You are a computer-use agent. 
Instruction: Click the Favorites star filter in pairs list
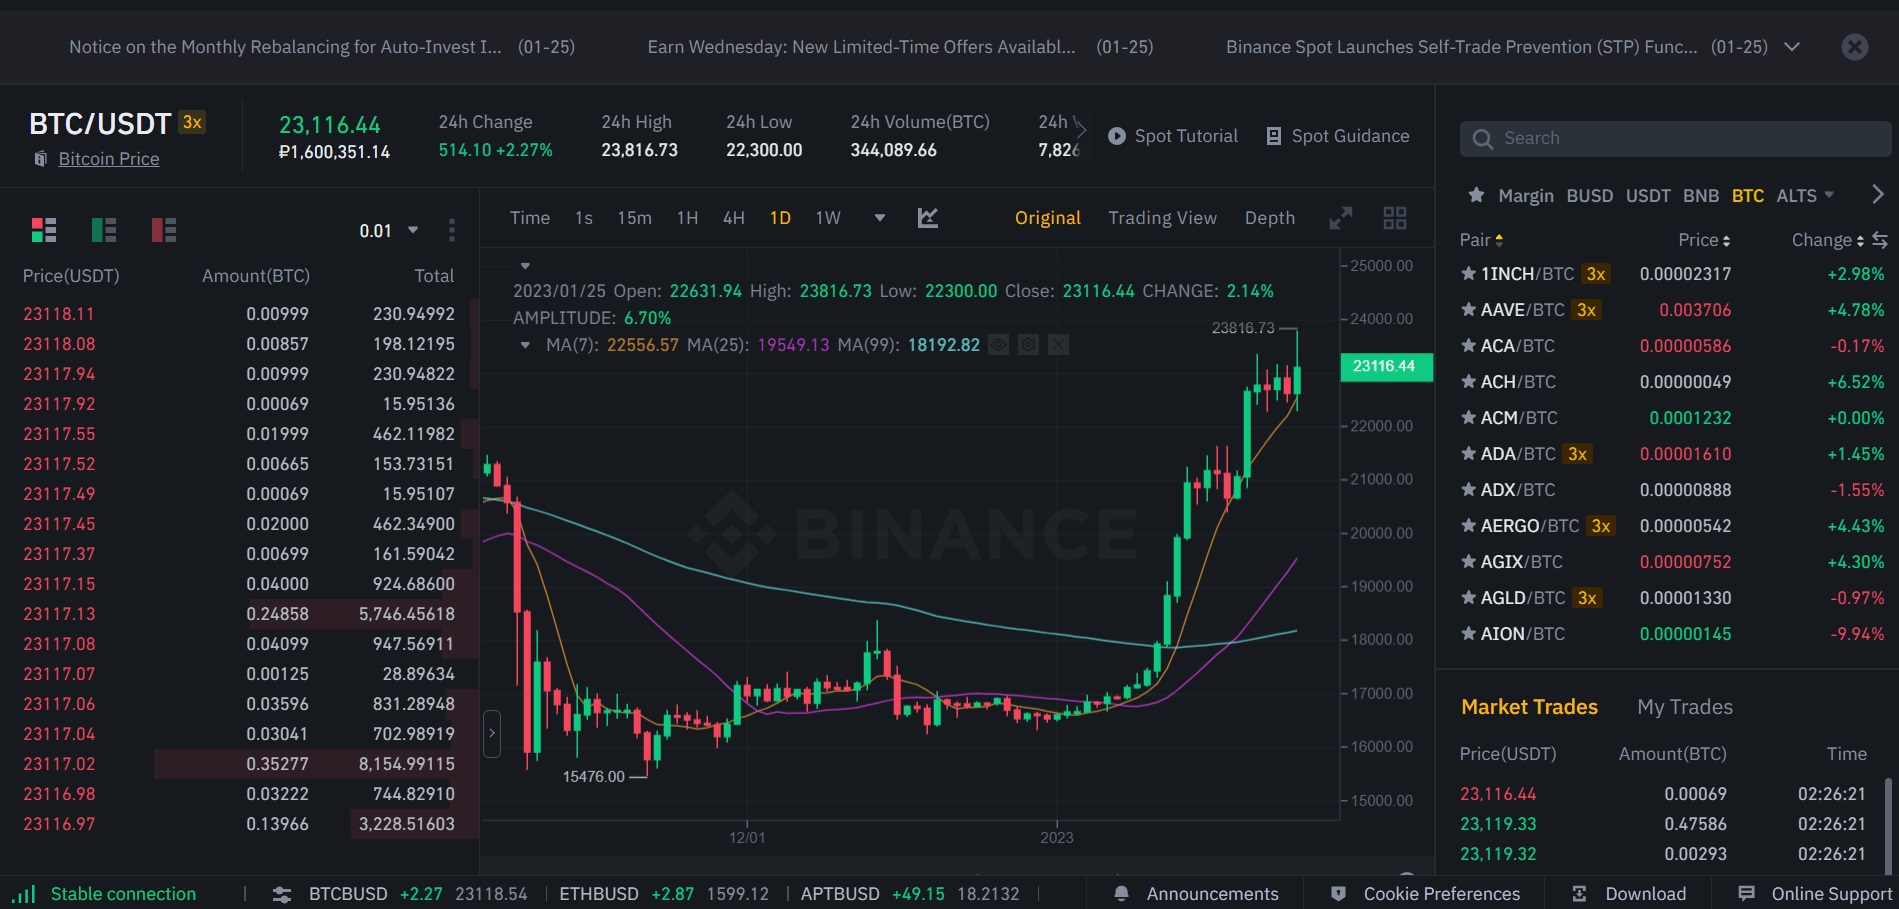tap(1476, 195)
